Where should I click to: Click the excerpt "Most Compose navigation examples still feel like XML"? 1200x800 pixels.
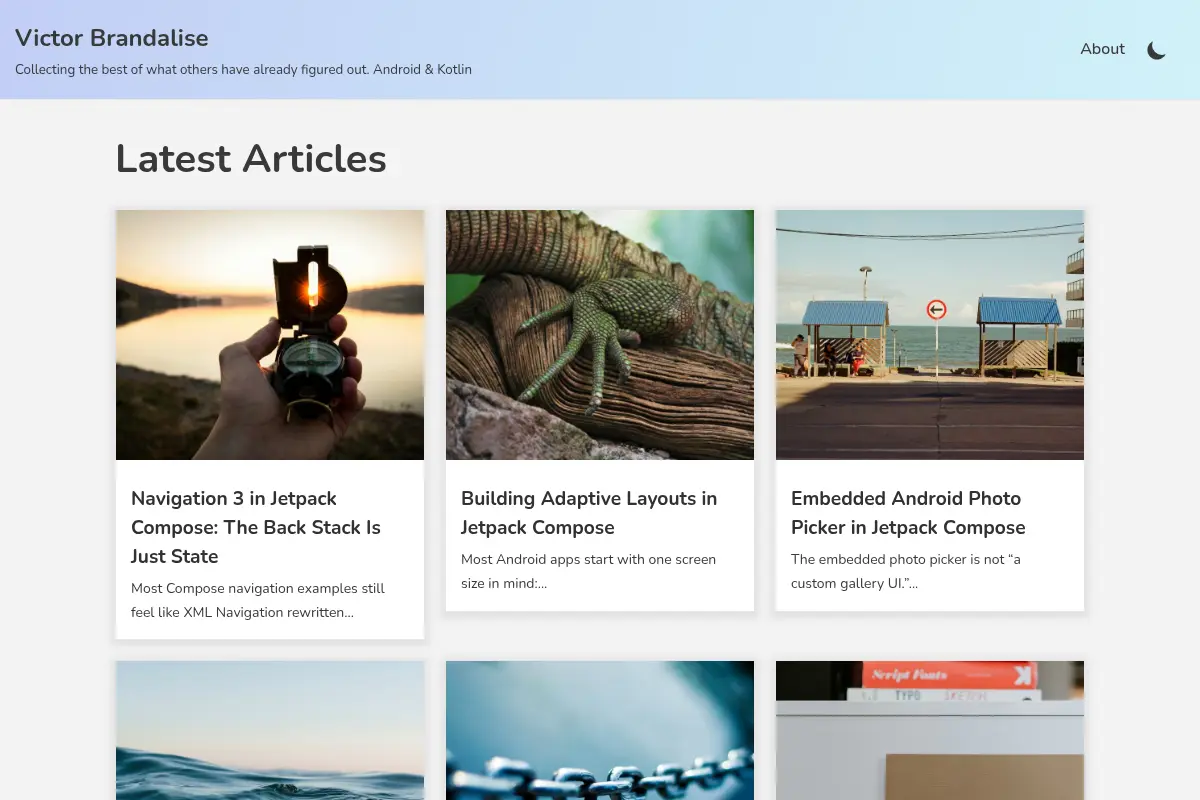(x=258, y=600)
